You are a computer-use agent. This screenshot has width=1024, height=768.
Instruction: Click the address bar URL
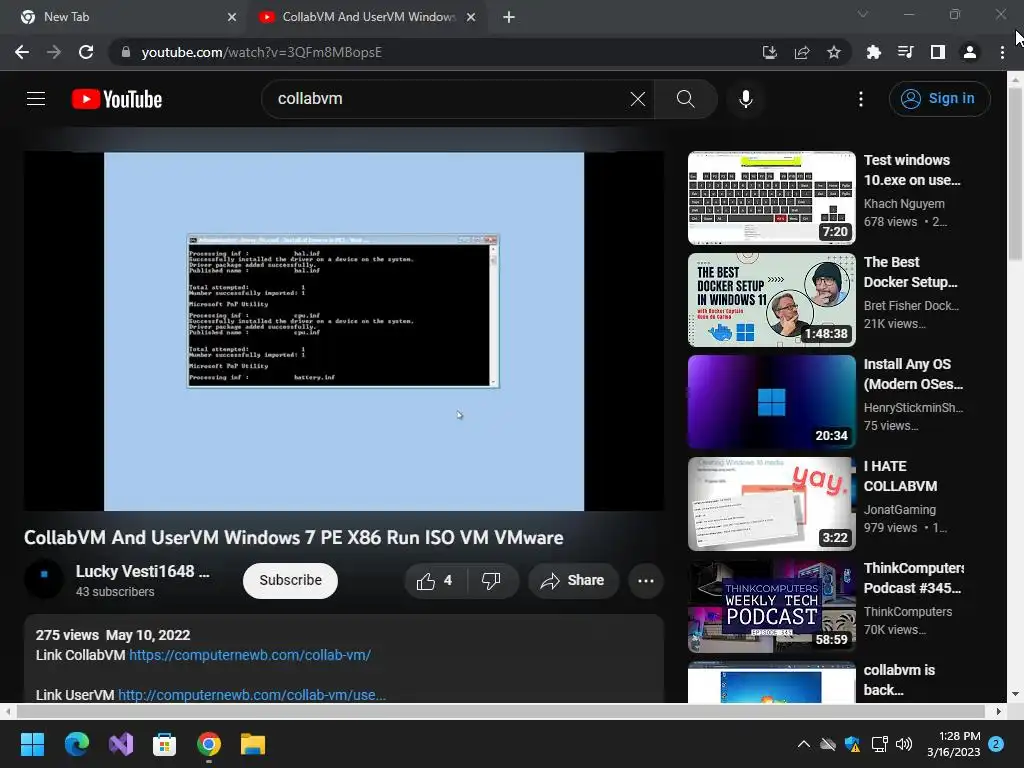coord(261,52)
